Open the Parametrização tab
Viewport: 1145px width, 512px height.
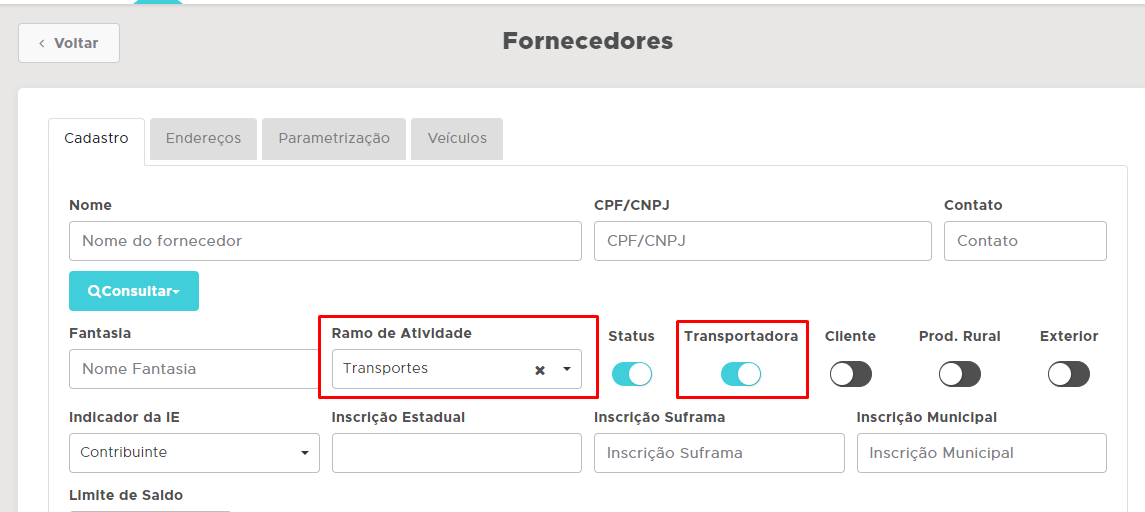pyautogui.click(x=334, y=139)
